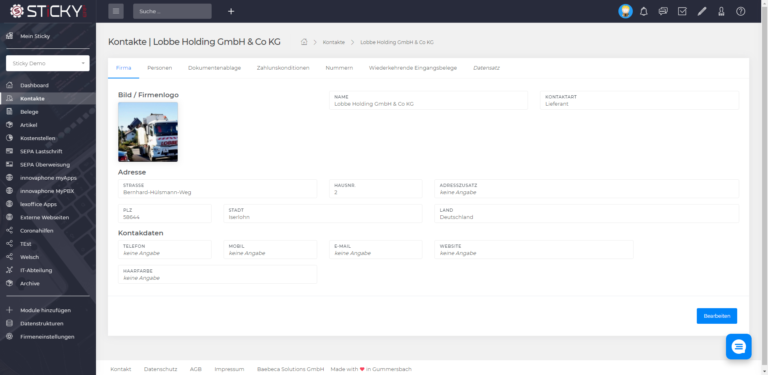Select the Dokumentenablage tab
The image size is (768, 375).
[x=215, y=68]
